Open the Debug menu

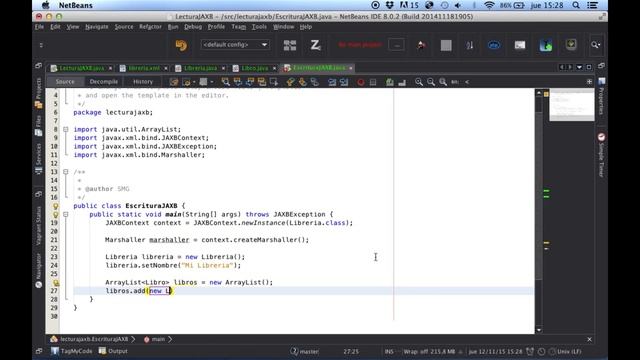193,27
